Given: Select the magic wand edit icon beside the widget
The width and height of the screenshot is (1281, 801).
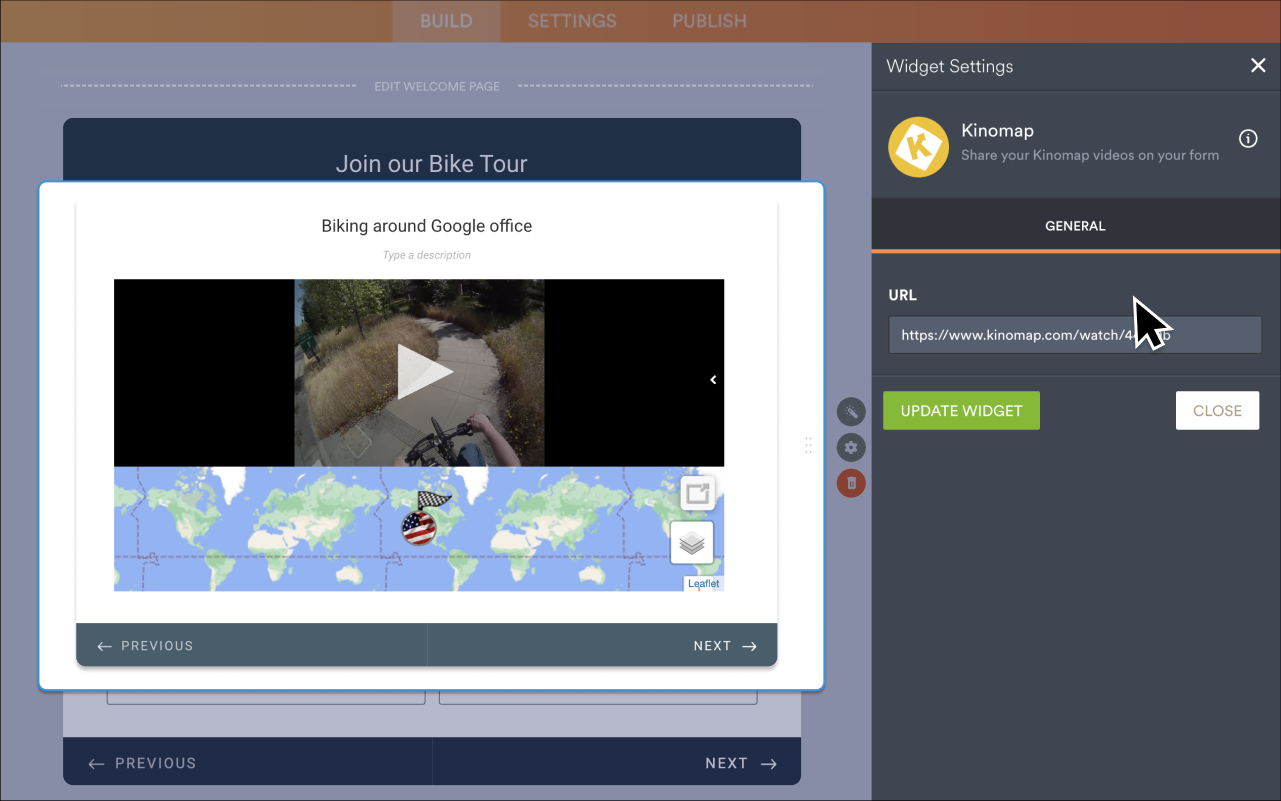Looking at the screenshot, I should [851, 411].
